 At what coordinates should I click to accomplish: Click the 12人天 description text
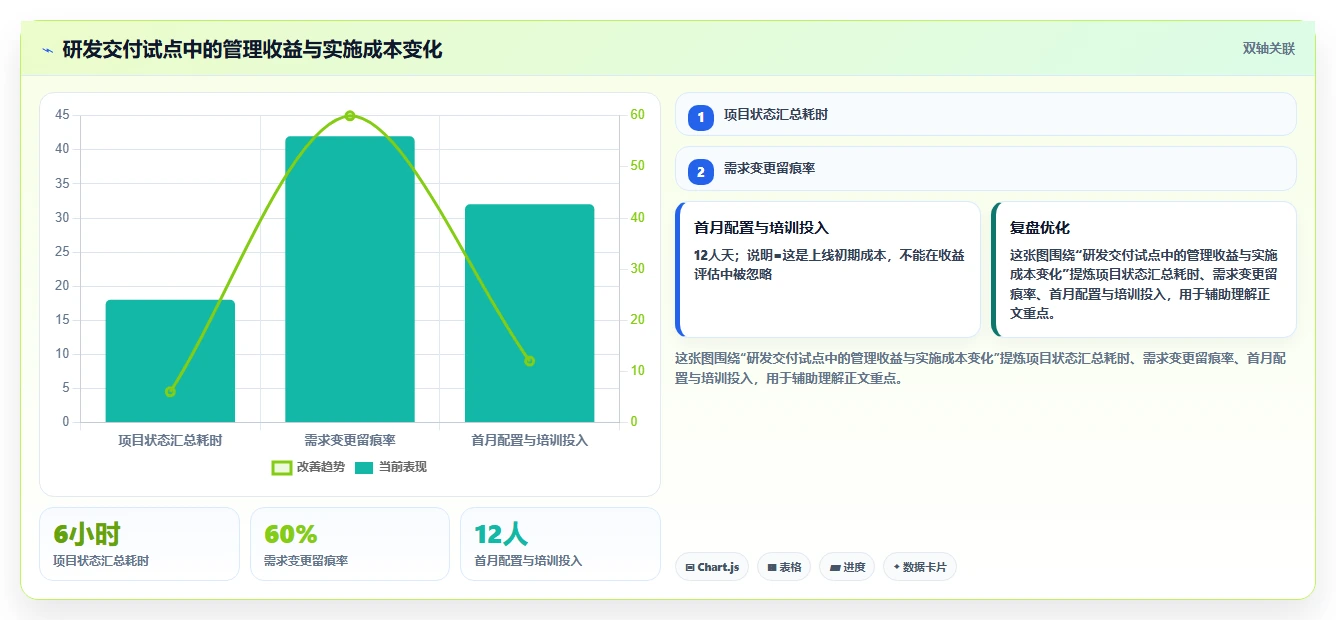pos(829,265)
